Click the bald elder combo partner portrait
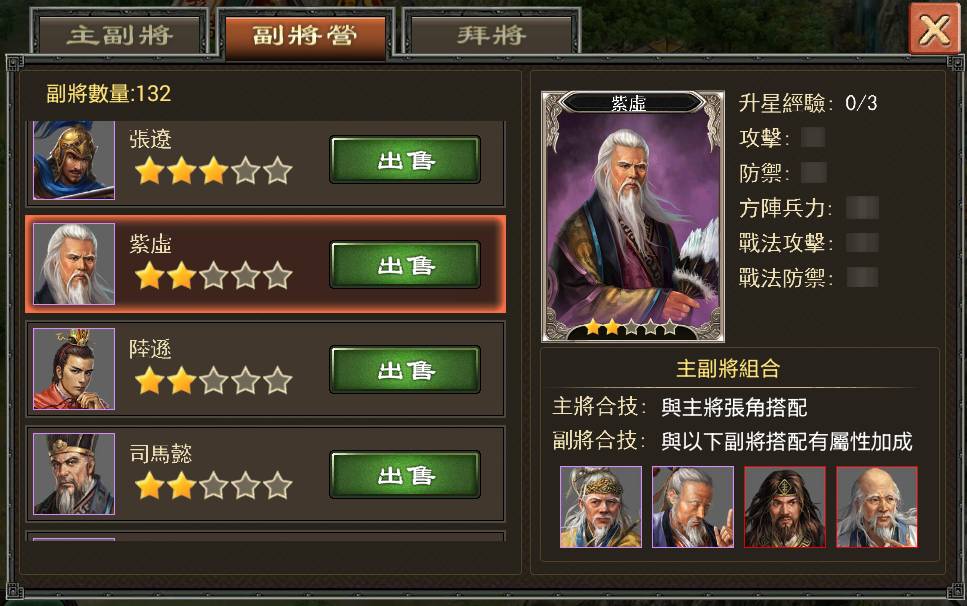Viewport: 967px width, 606px height. point(877,507)
